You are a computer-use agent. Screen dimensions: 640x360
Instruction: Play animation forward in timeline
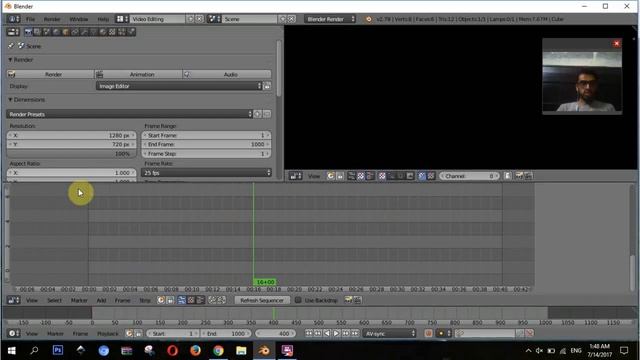(336, 333)
